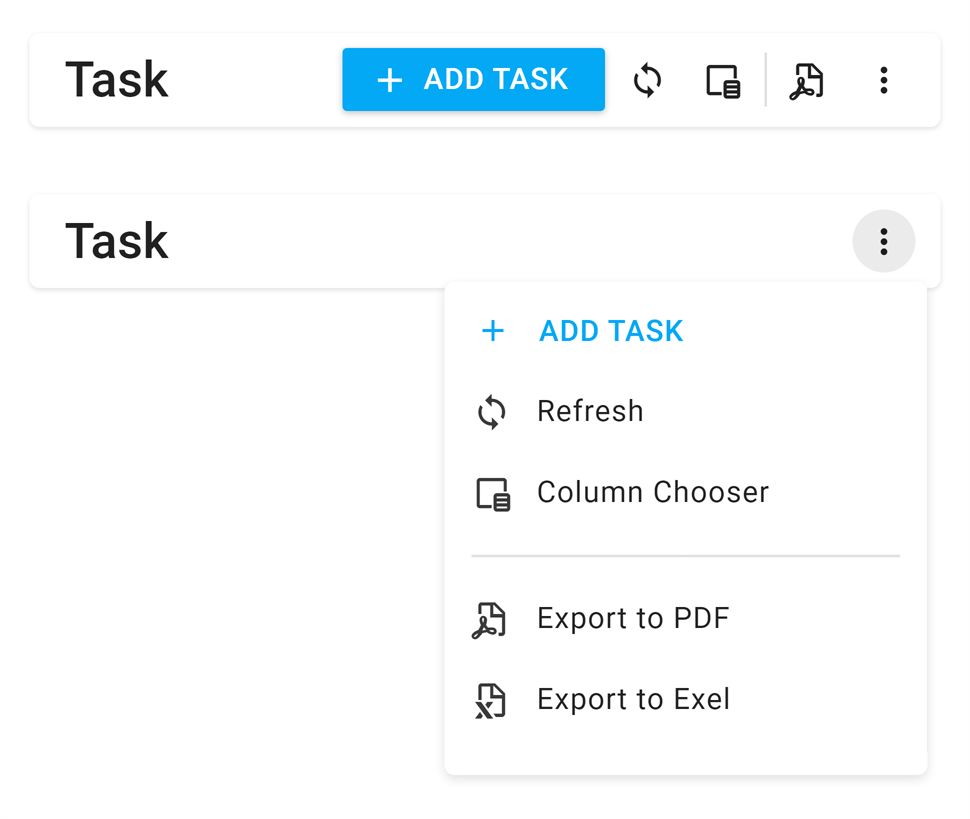Image resolution: width=970 pixels, height=819 pixels.
Task: Select Column Chooser text in the overflow menu
Action: pos(653,492)
